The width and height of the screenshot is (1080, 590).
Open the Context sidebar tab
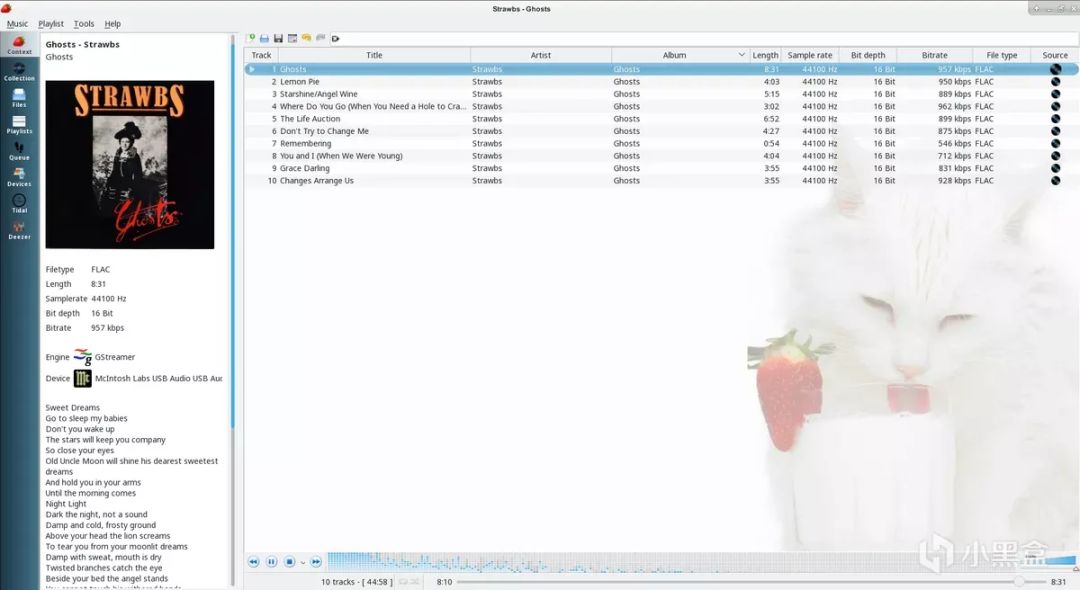(x=19, y=45)
